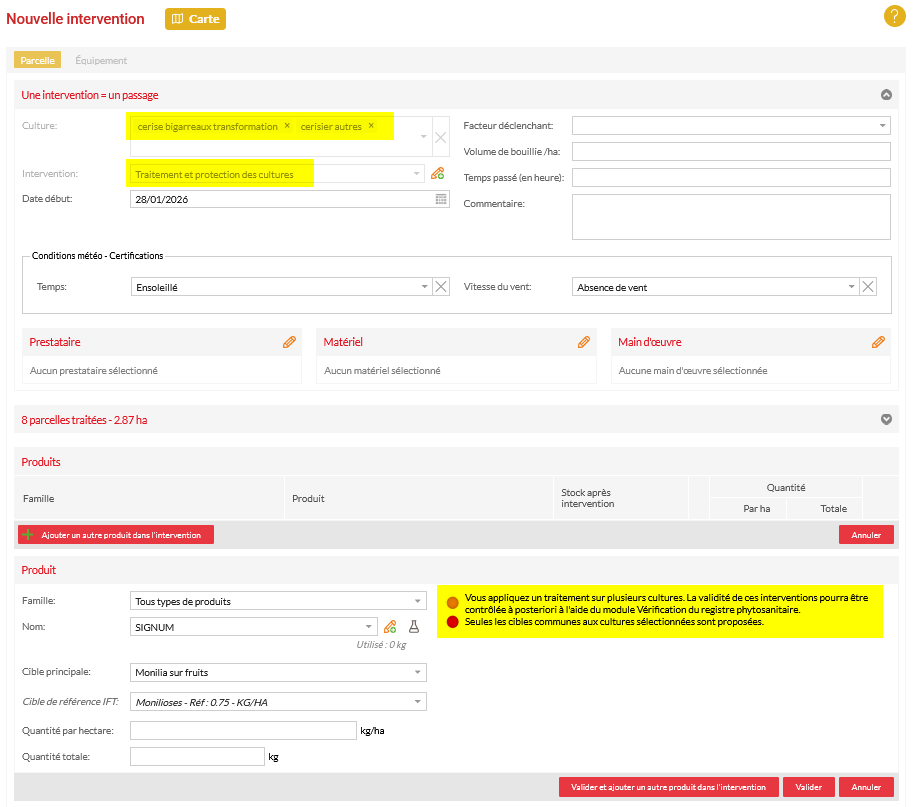Screen dimensions: 915x807
Task: Clear the Temps weather selection
Action: (x=440, y=287)
